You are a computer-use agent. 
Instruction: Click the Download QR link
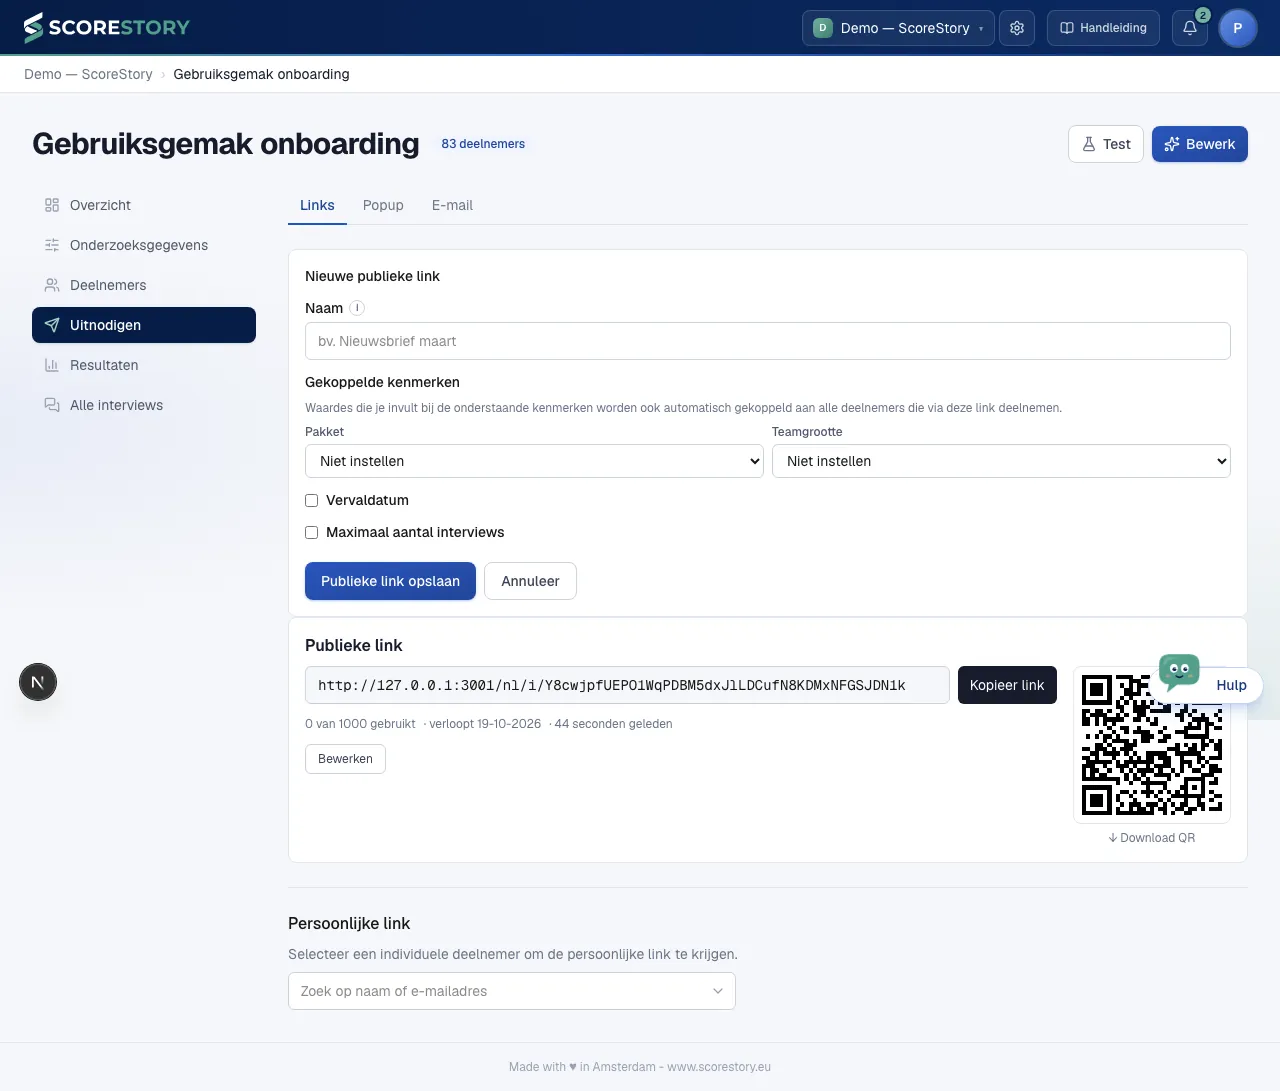pyautogui.click(x=1152, y=838)
